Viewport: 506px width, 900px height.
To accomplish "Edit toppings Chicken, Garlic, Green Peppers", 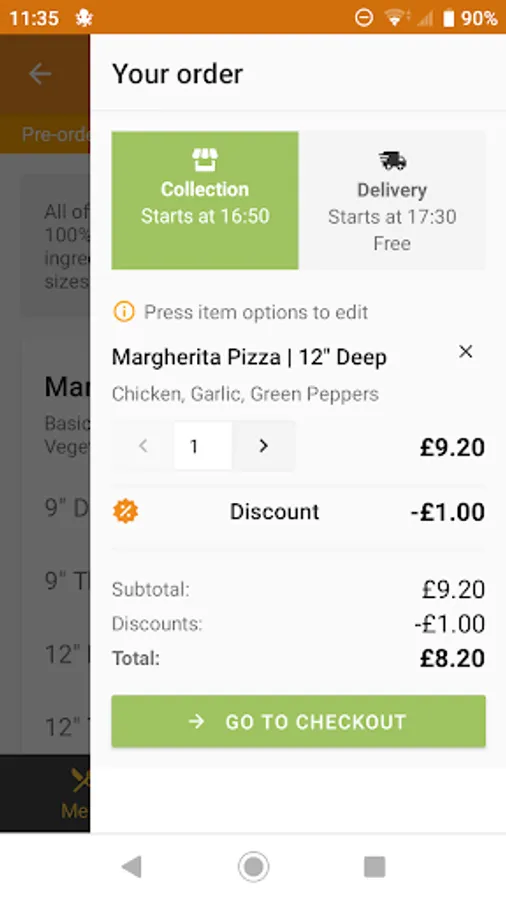I will [x=245, y=394].
